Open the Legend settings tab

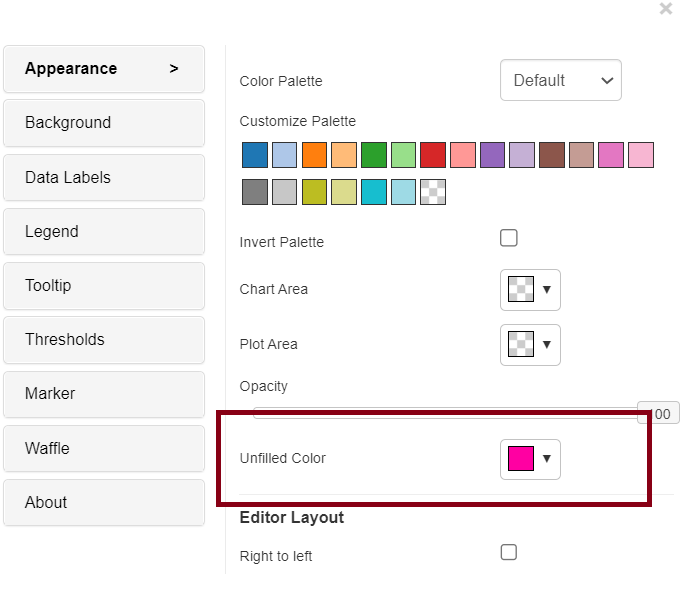104,231
